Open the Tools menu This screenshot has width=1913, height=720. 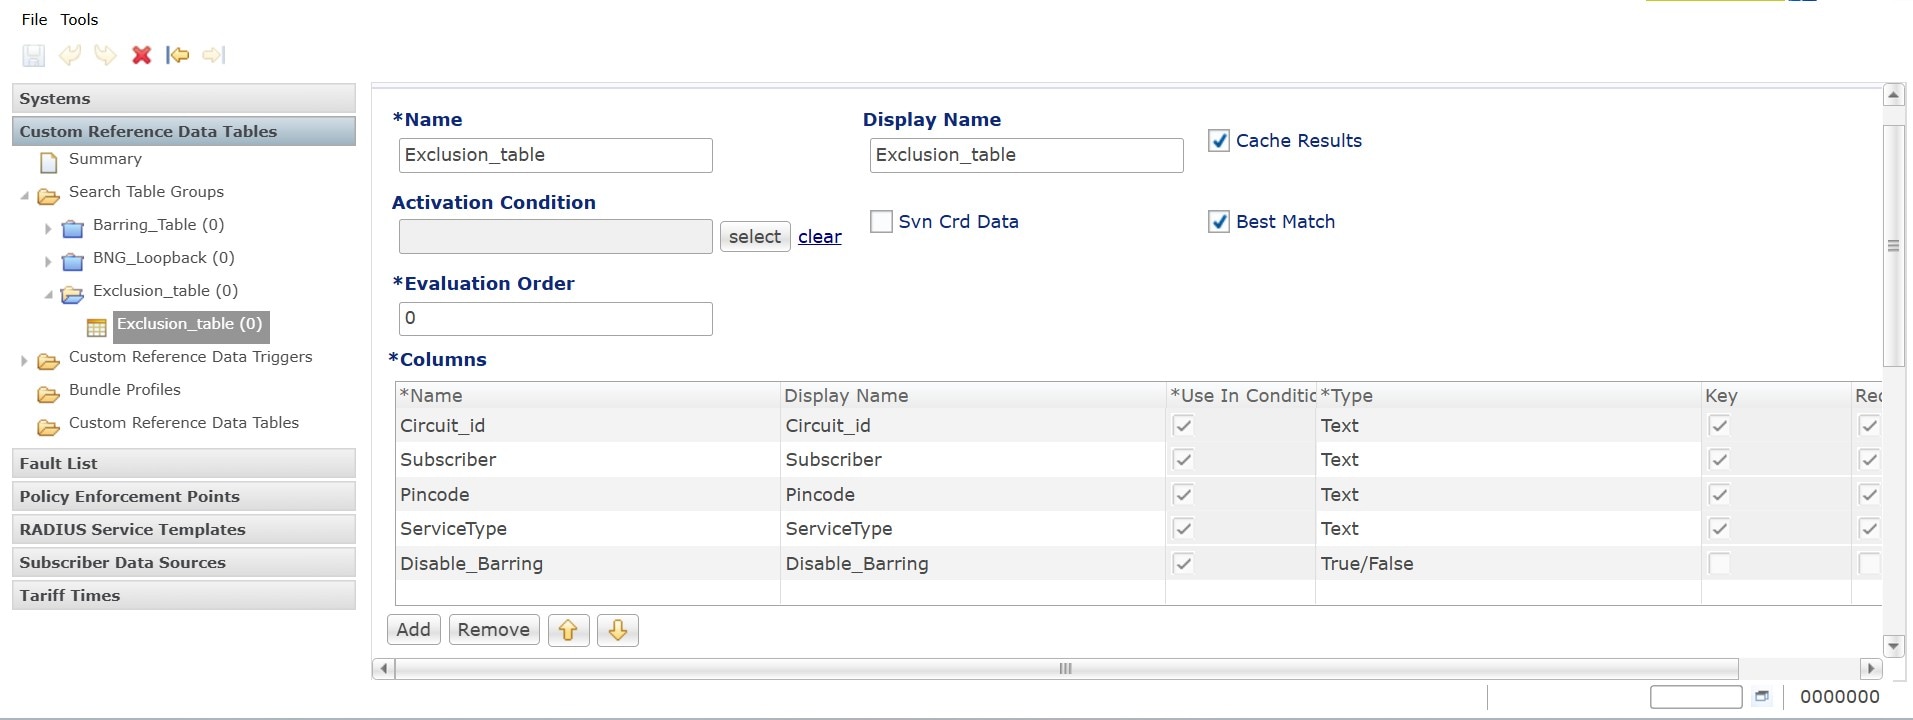coord(79,19)
